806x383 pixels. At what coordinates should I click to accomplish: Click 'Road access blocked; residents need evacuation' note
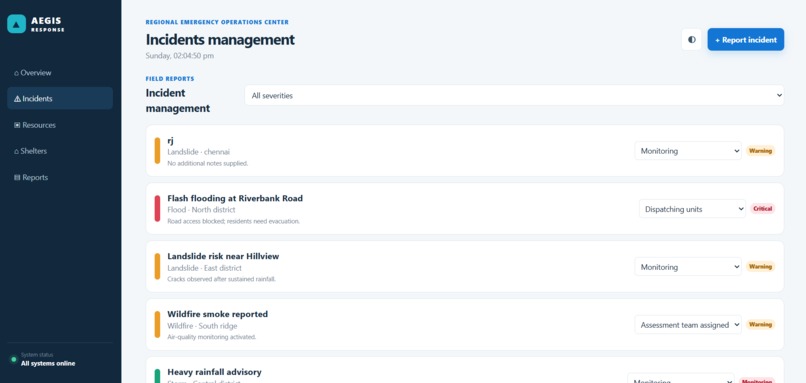(233, 221)
